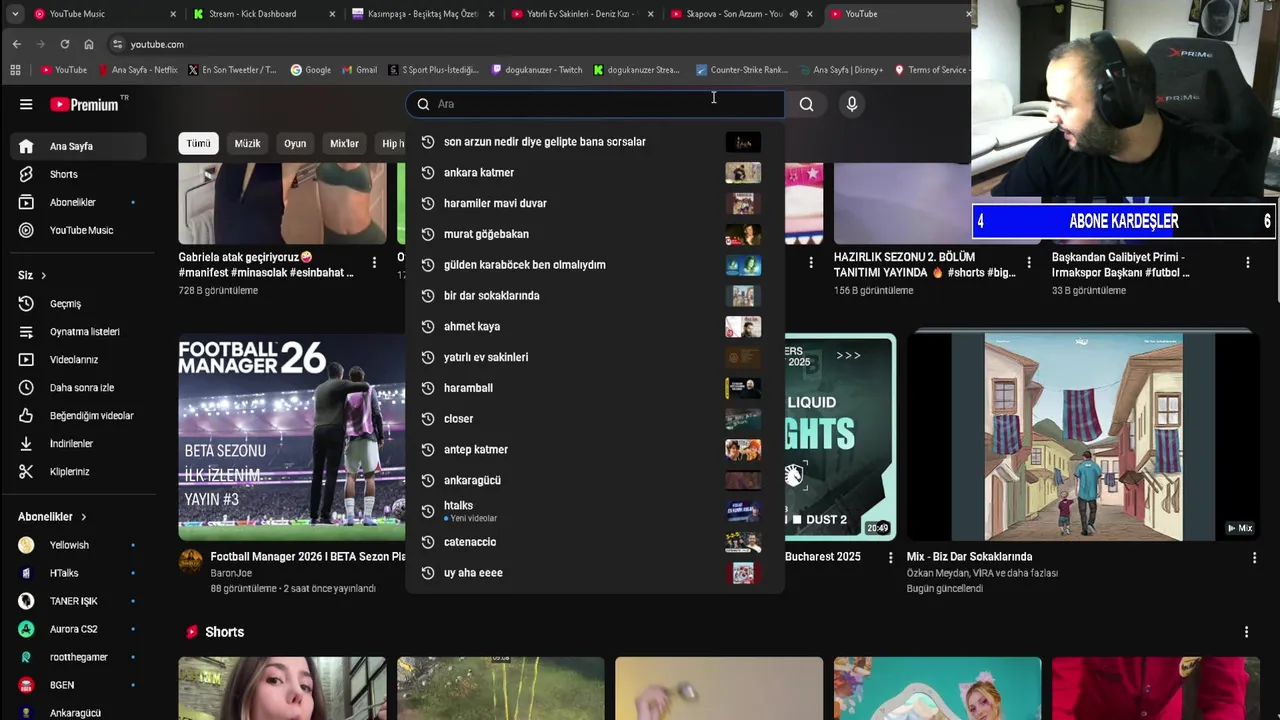The image size is (1280, 720).
Task: Select the Müzik filter chip
Action: click(x=247, y=143)
